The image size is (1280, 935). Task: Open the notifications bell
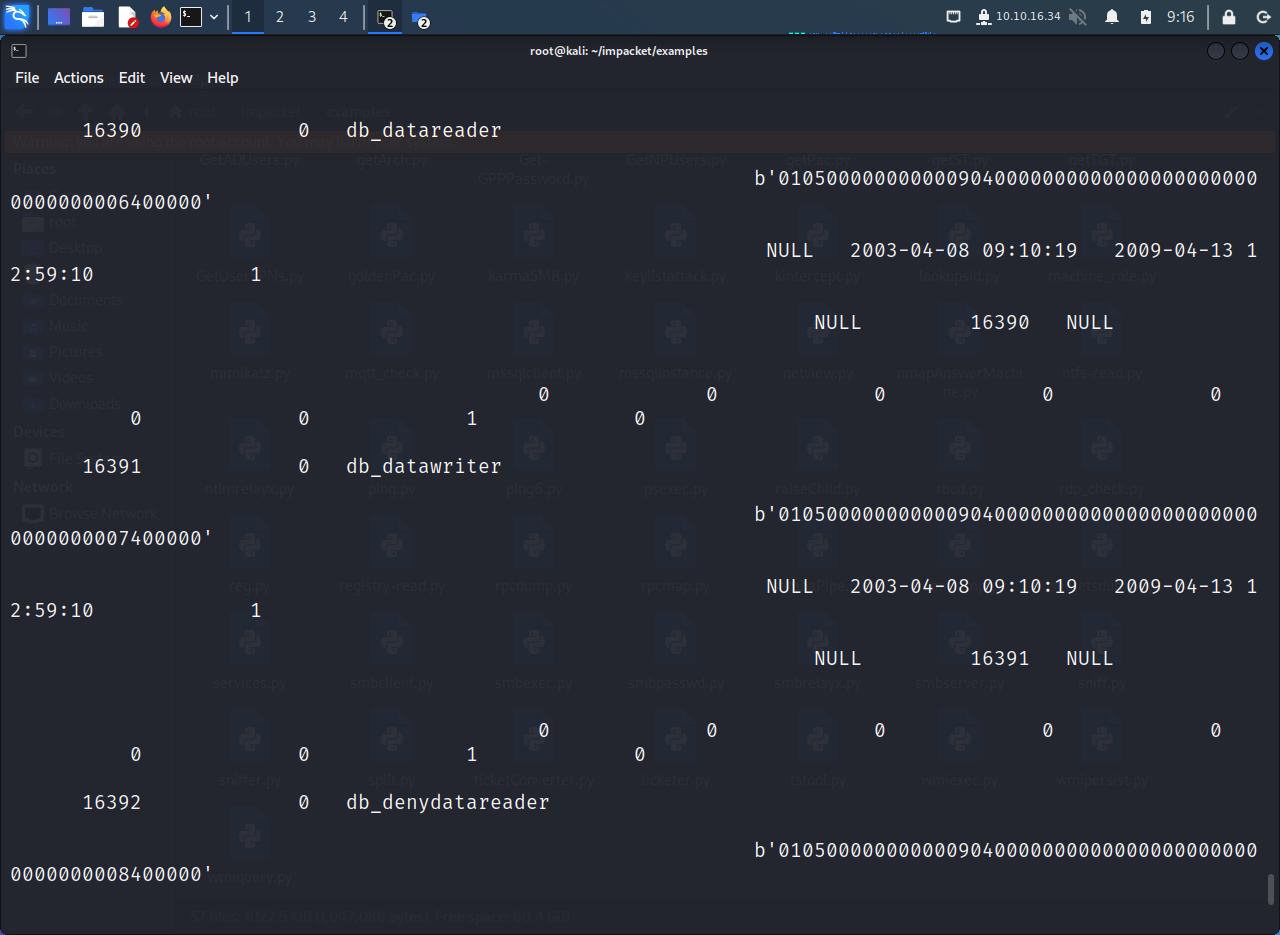tap(1112, 17)
